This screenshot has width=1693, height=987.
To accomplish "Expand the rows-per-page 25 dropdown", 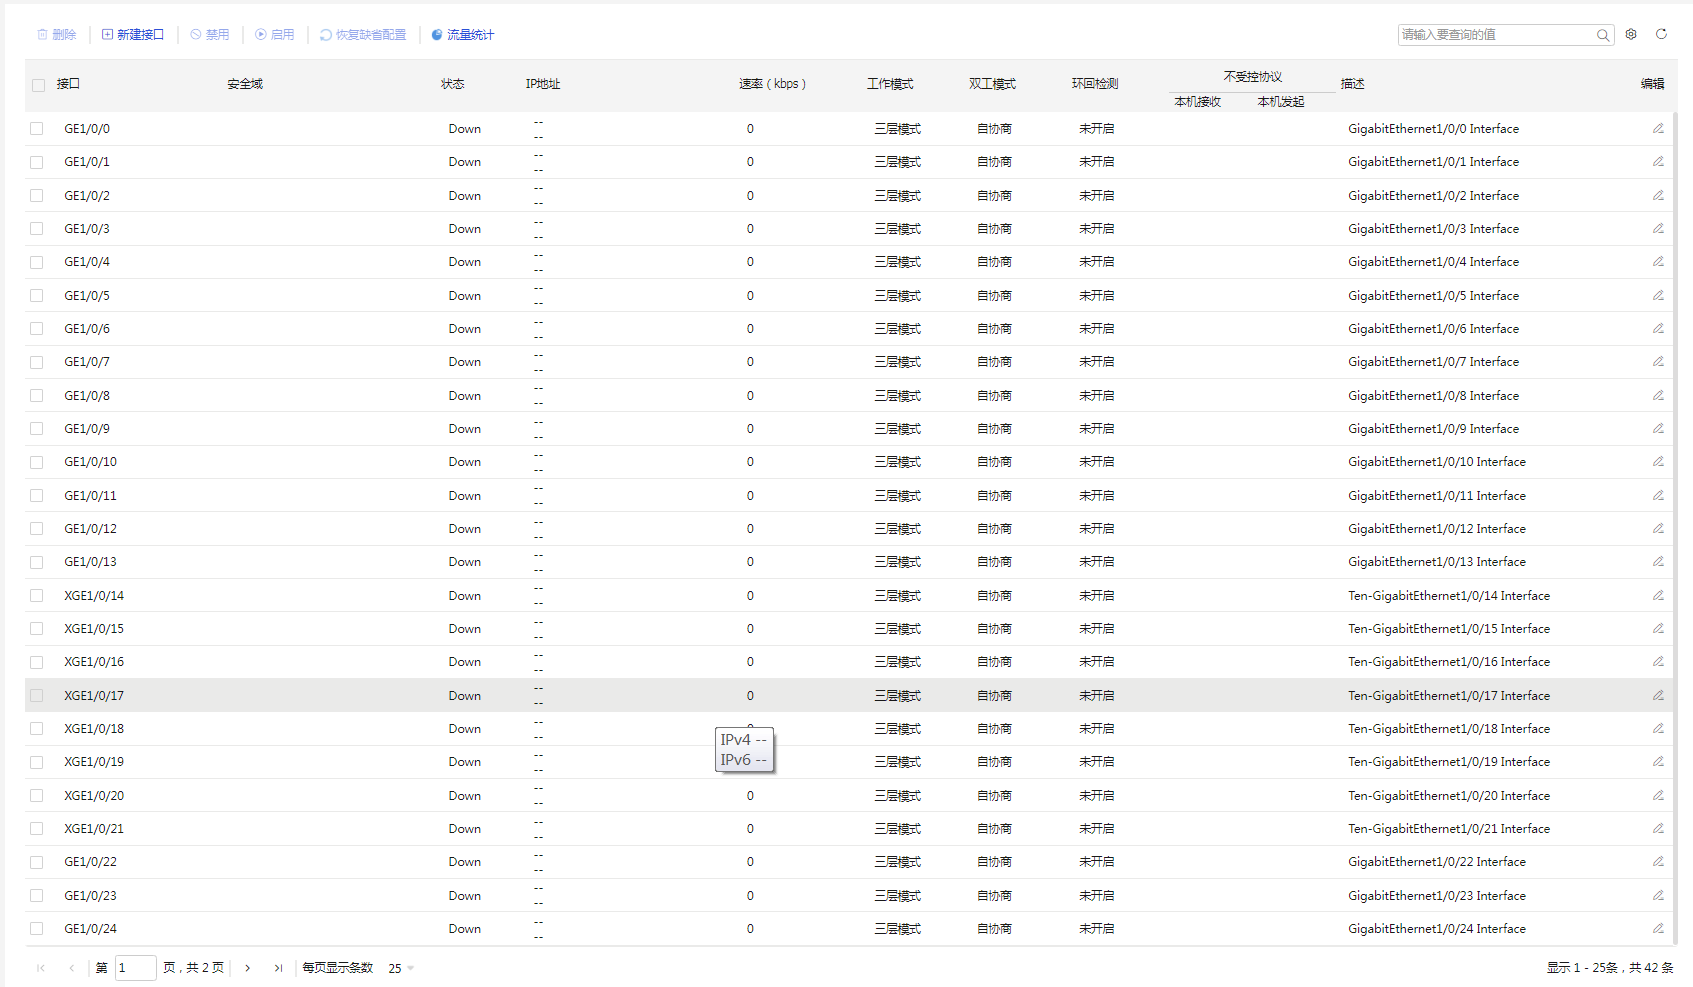I will coord(401,968).
